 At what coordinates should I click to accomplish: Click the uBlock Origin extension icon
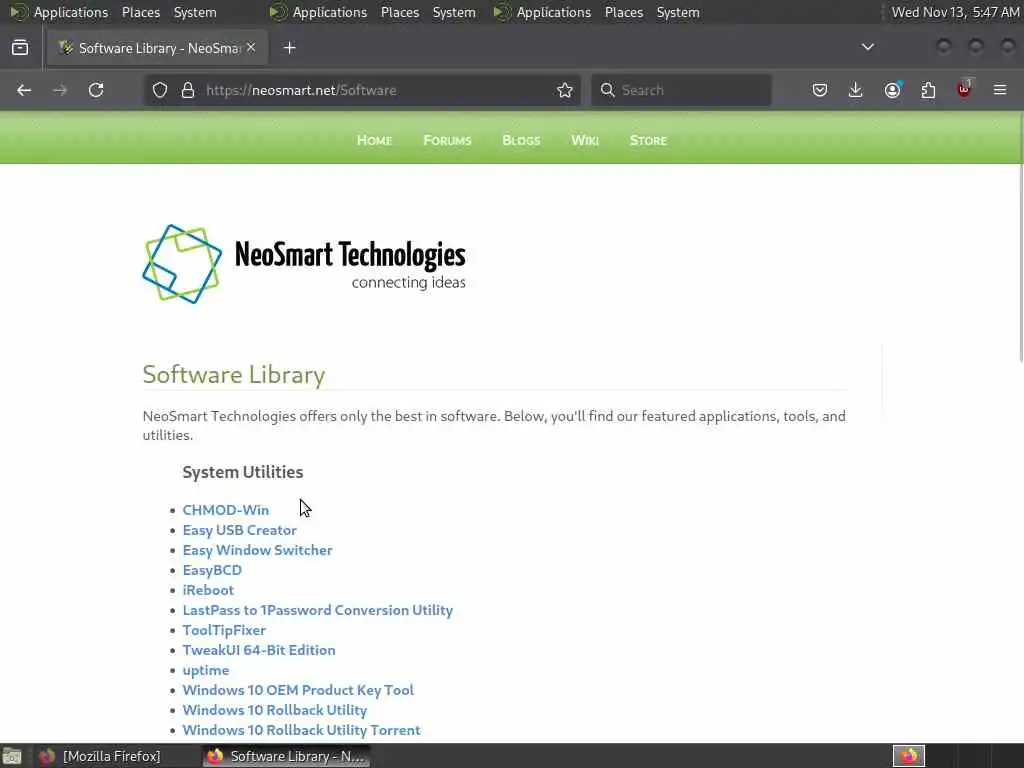964,89
